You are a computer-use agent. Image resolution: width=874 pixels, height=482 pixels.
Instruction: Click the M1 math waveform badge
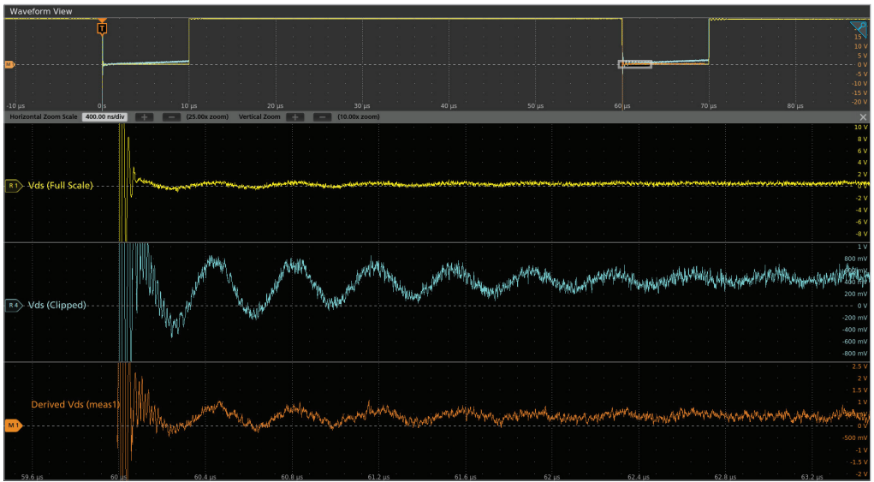(13, 425)
